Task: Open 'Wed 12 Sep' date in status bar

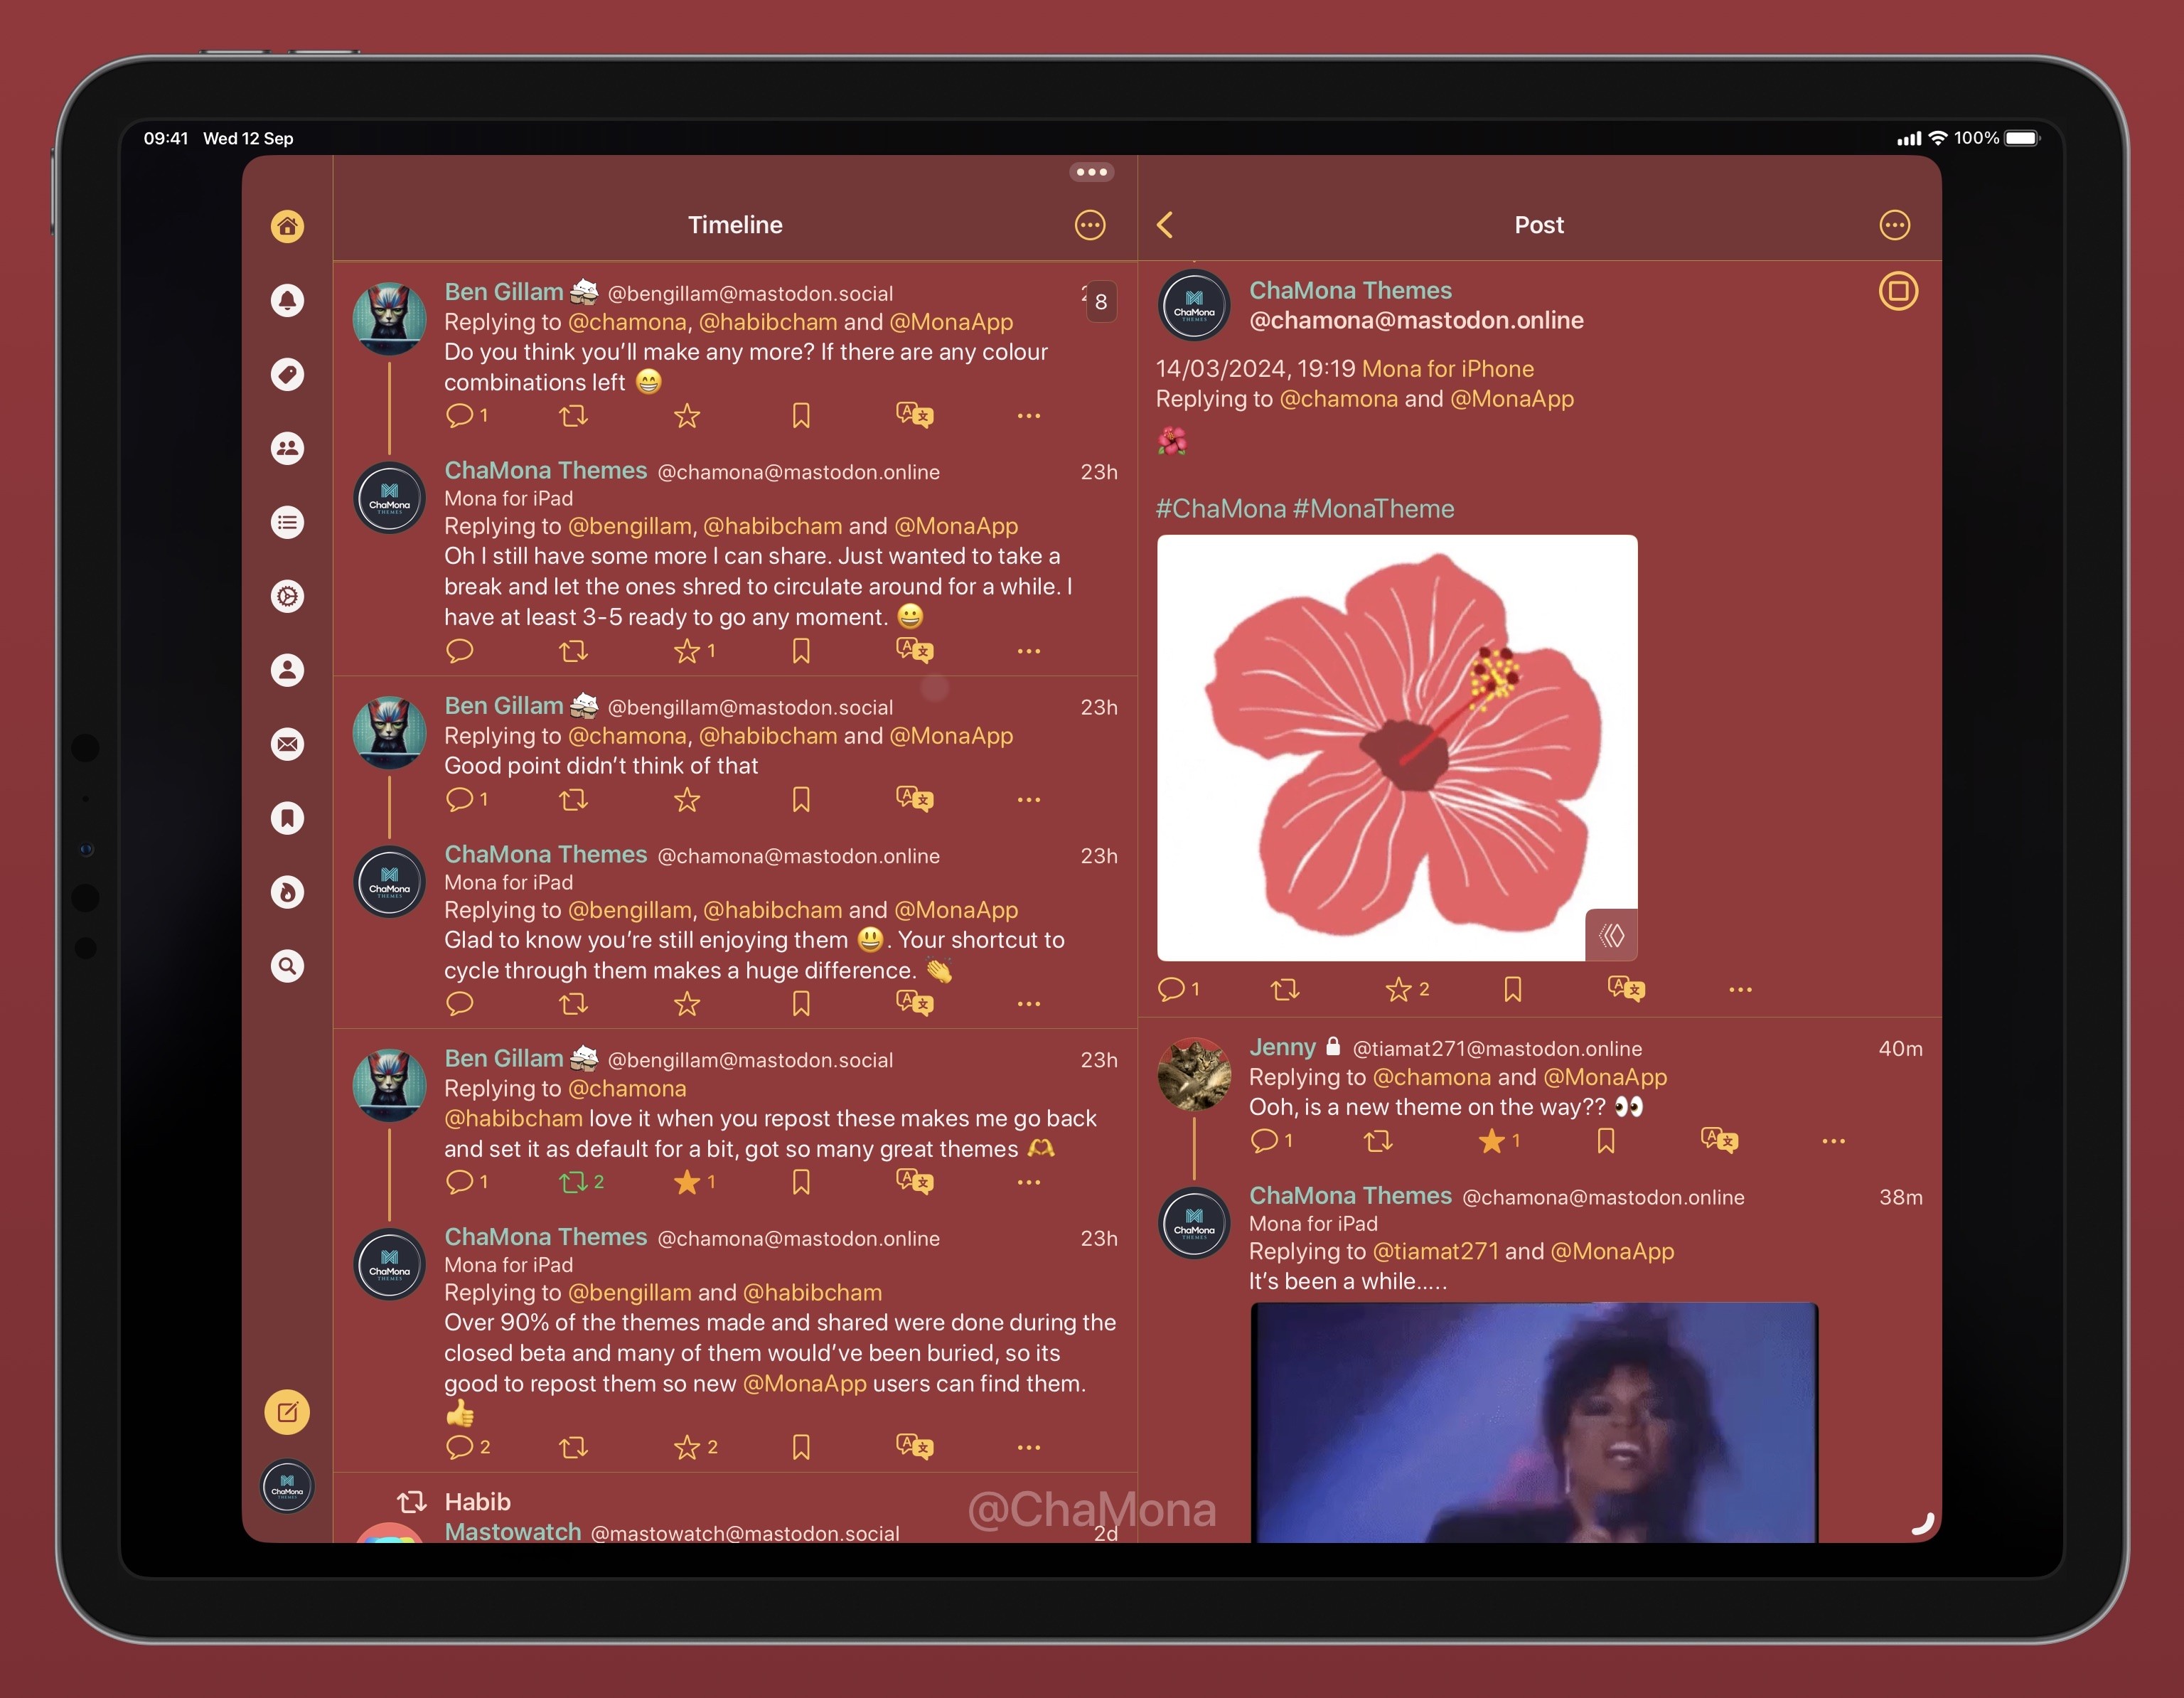Action: 248,138
